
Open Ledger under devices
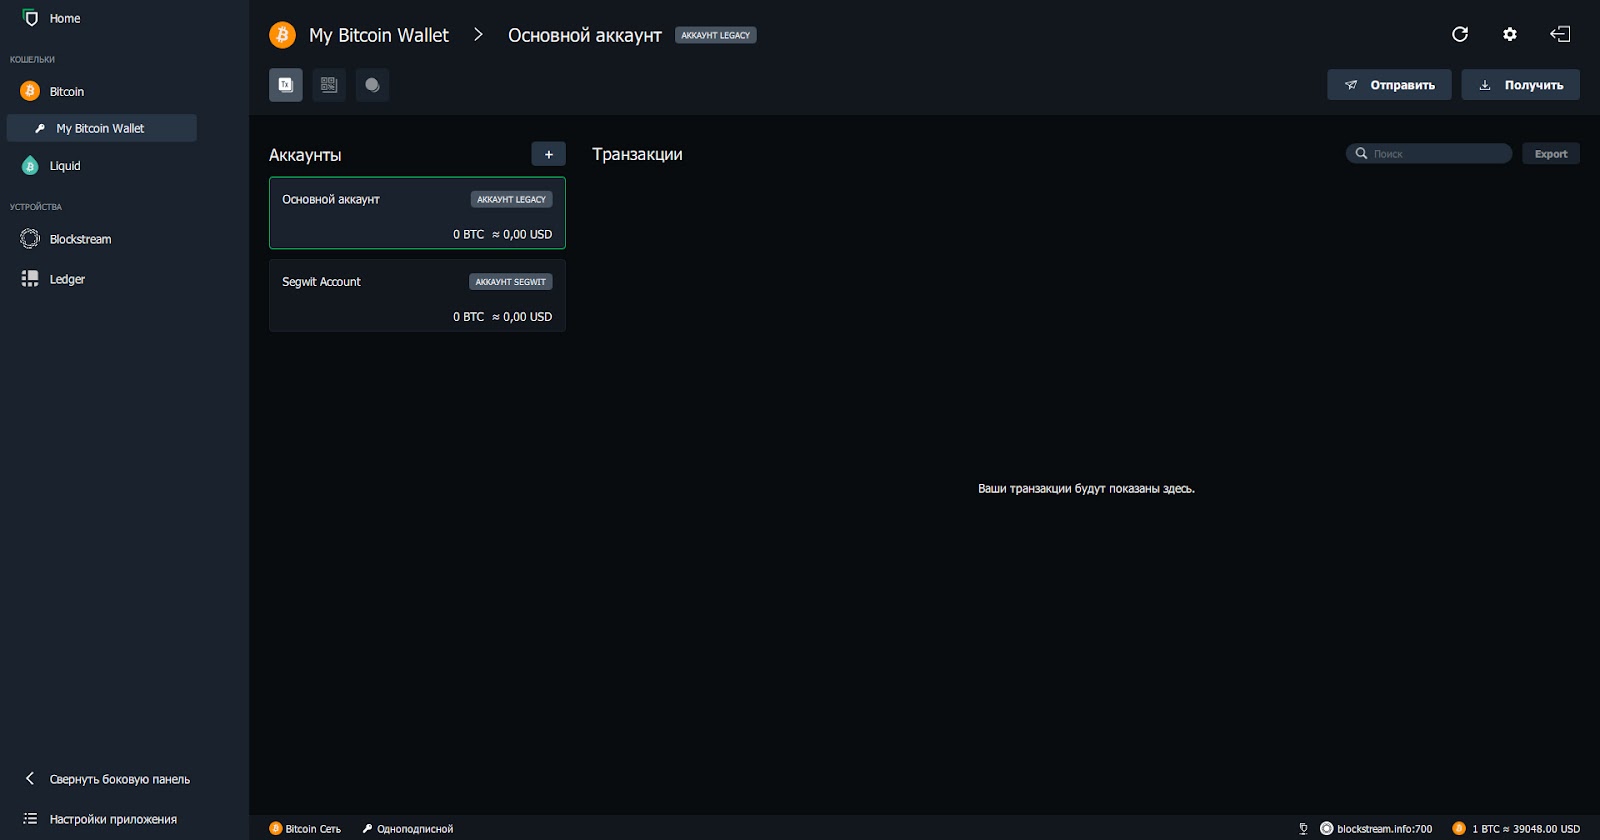point(67,279)
